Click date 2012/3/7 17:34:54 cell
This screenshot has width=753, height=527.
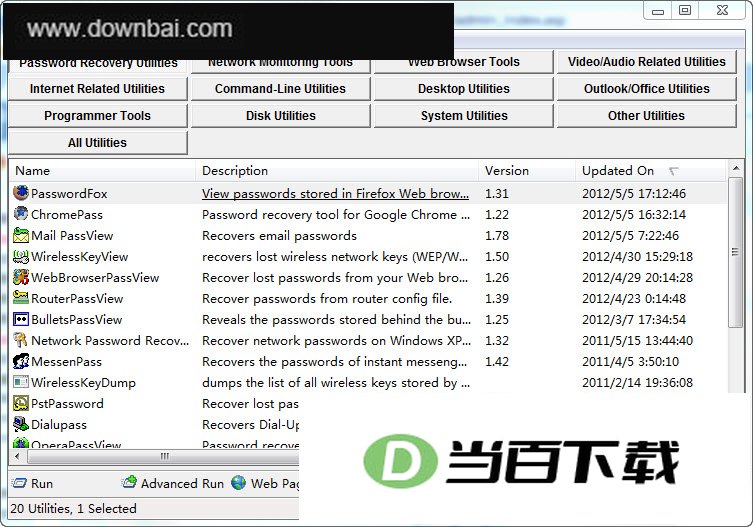click(634, 320)
